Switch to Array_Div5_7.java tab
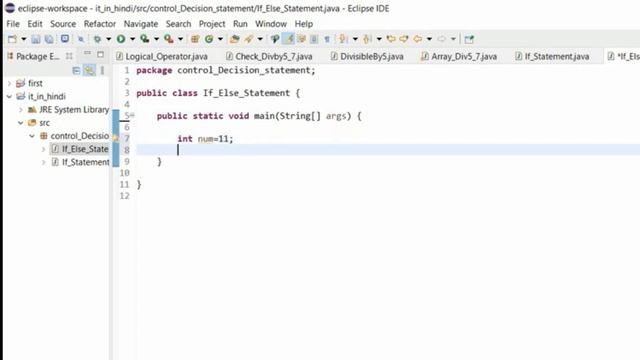Screen dimensions: 640x360 459,56
